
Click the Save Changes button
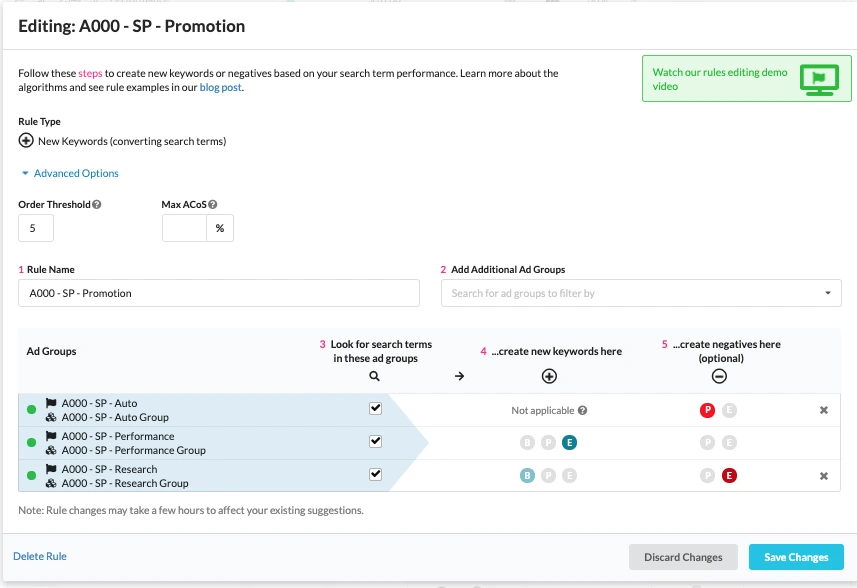796,557
